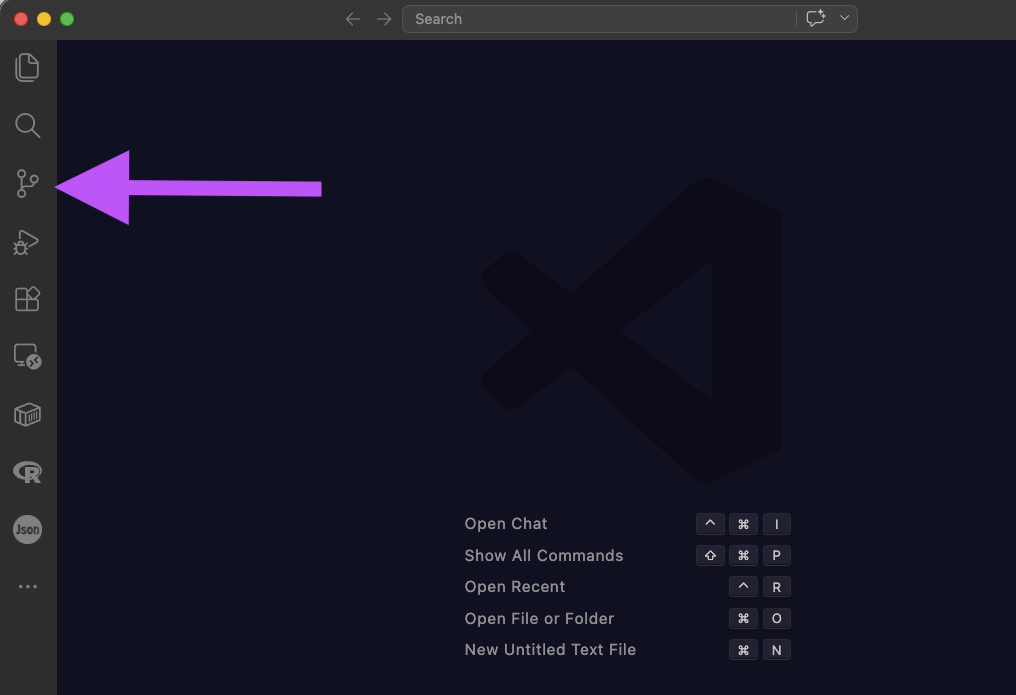Open the Explorer view in activity bar
The height and width of the screenshot is (695, 1016).
pos(27,67)
